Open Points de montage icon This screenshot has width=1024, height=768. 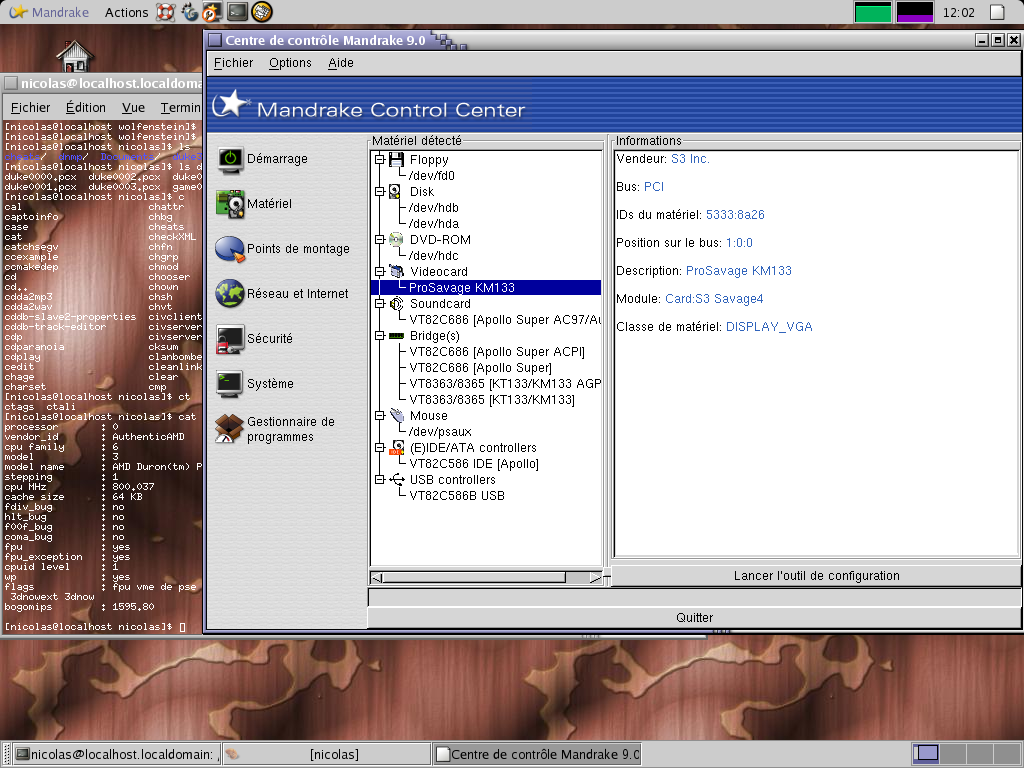231,249
